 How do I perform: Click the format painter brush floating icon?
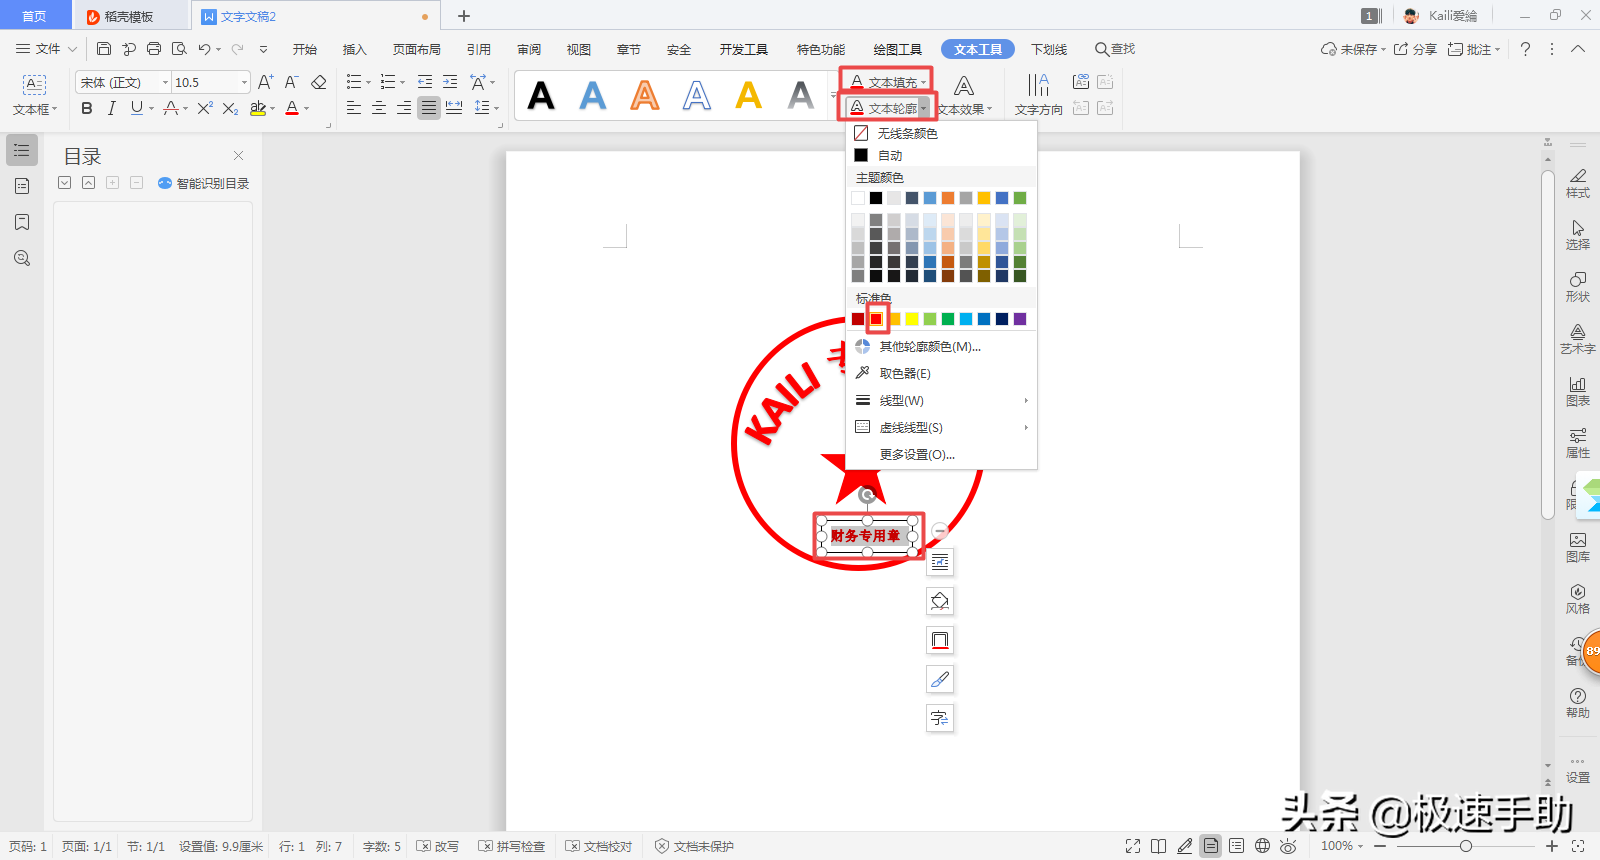(940, 679)
